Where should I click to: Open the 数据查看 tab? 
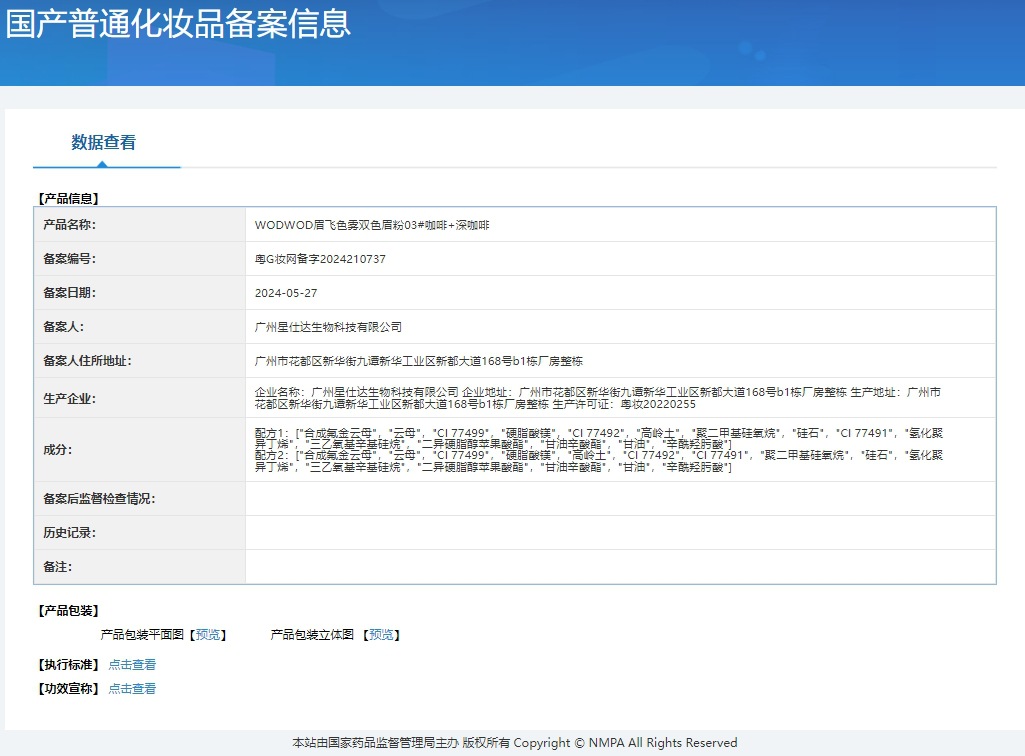coord(103,143)
